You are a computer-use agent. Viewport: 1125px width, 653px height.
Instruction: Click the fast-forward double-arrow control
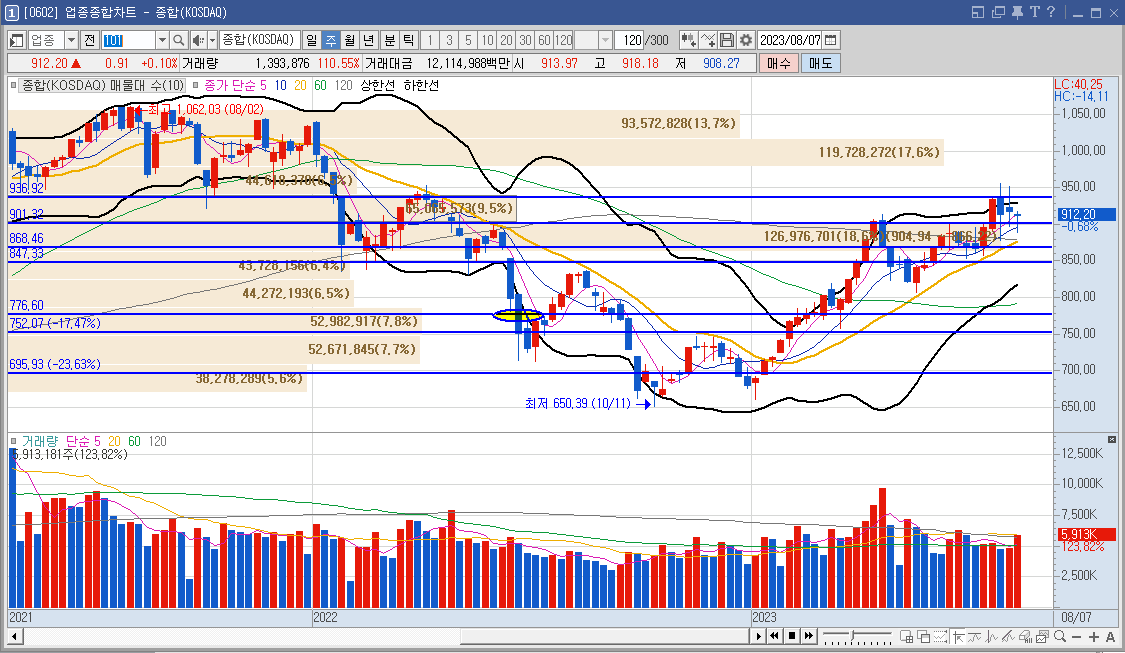pos(809,636)
